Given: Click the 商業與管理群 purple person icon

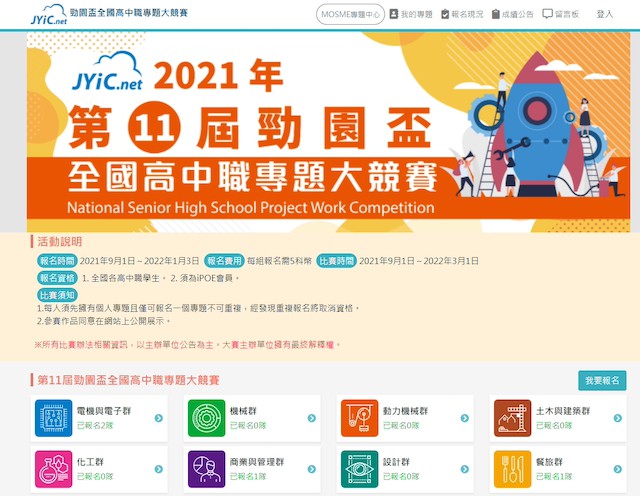Looking at the screenshot, I should point(207,469).
